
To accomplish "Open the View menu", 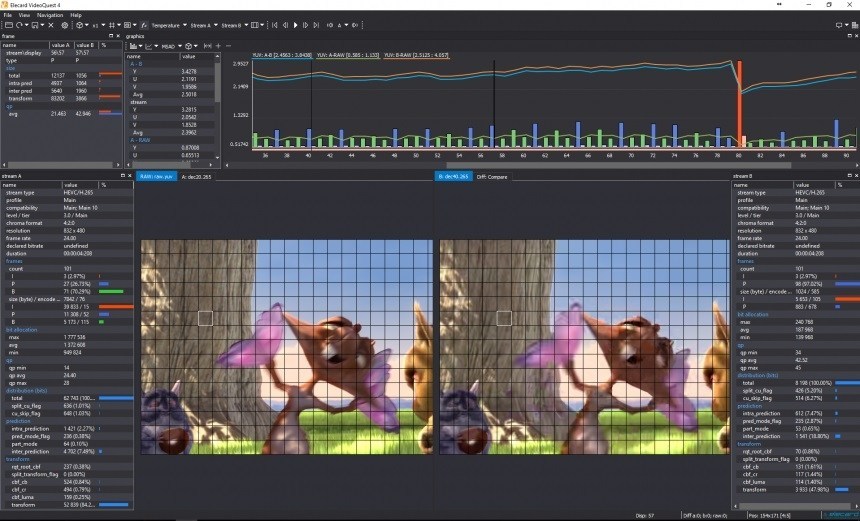I will [x=24, y=15].
